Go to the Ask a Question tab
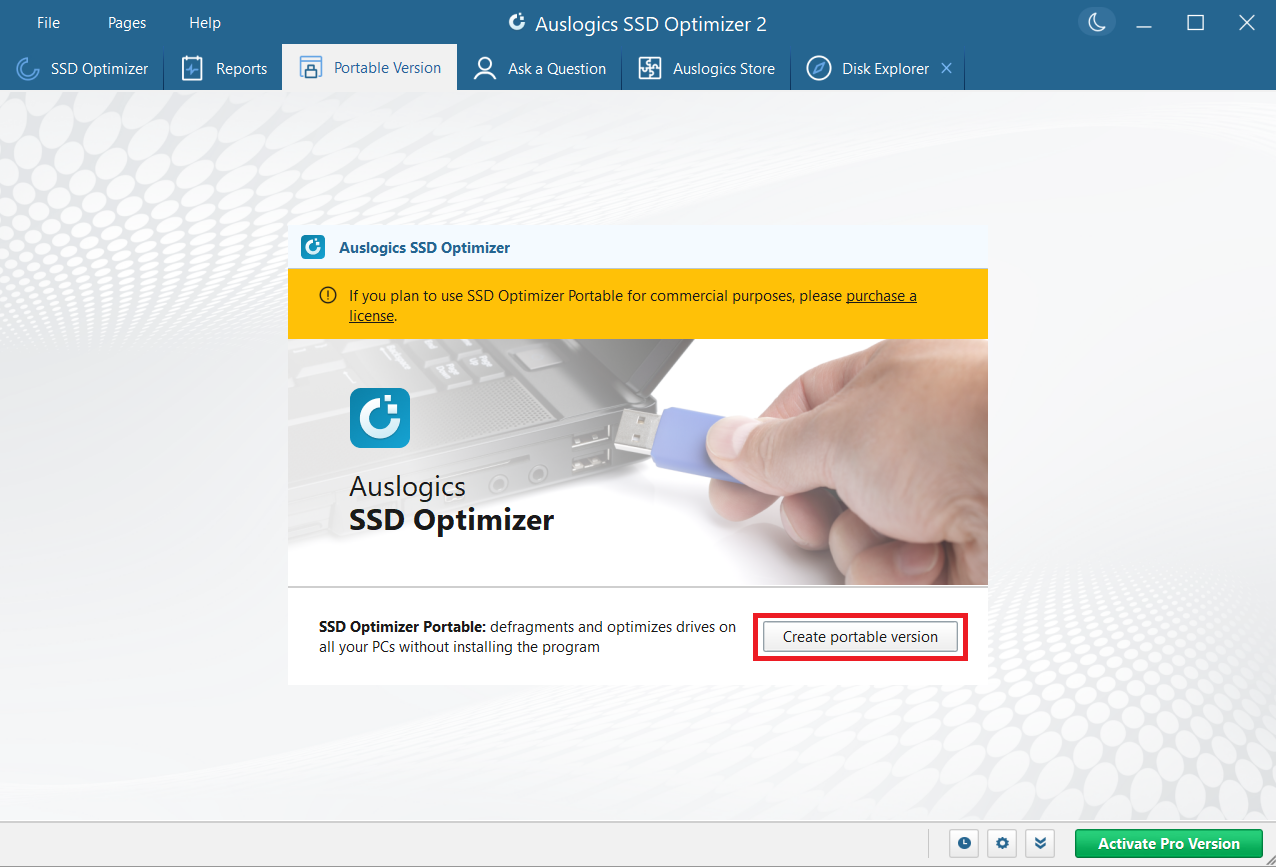Viewport: 1276px width, 867px height. click(540, 69)
